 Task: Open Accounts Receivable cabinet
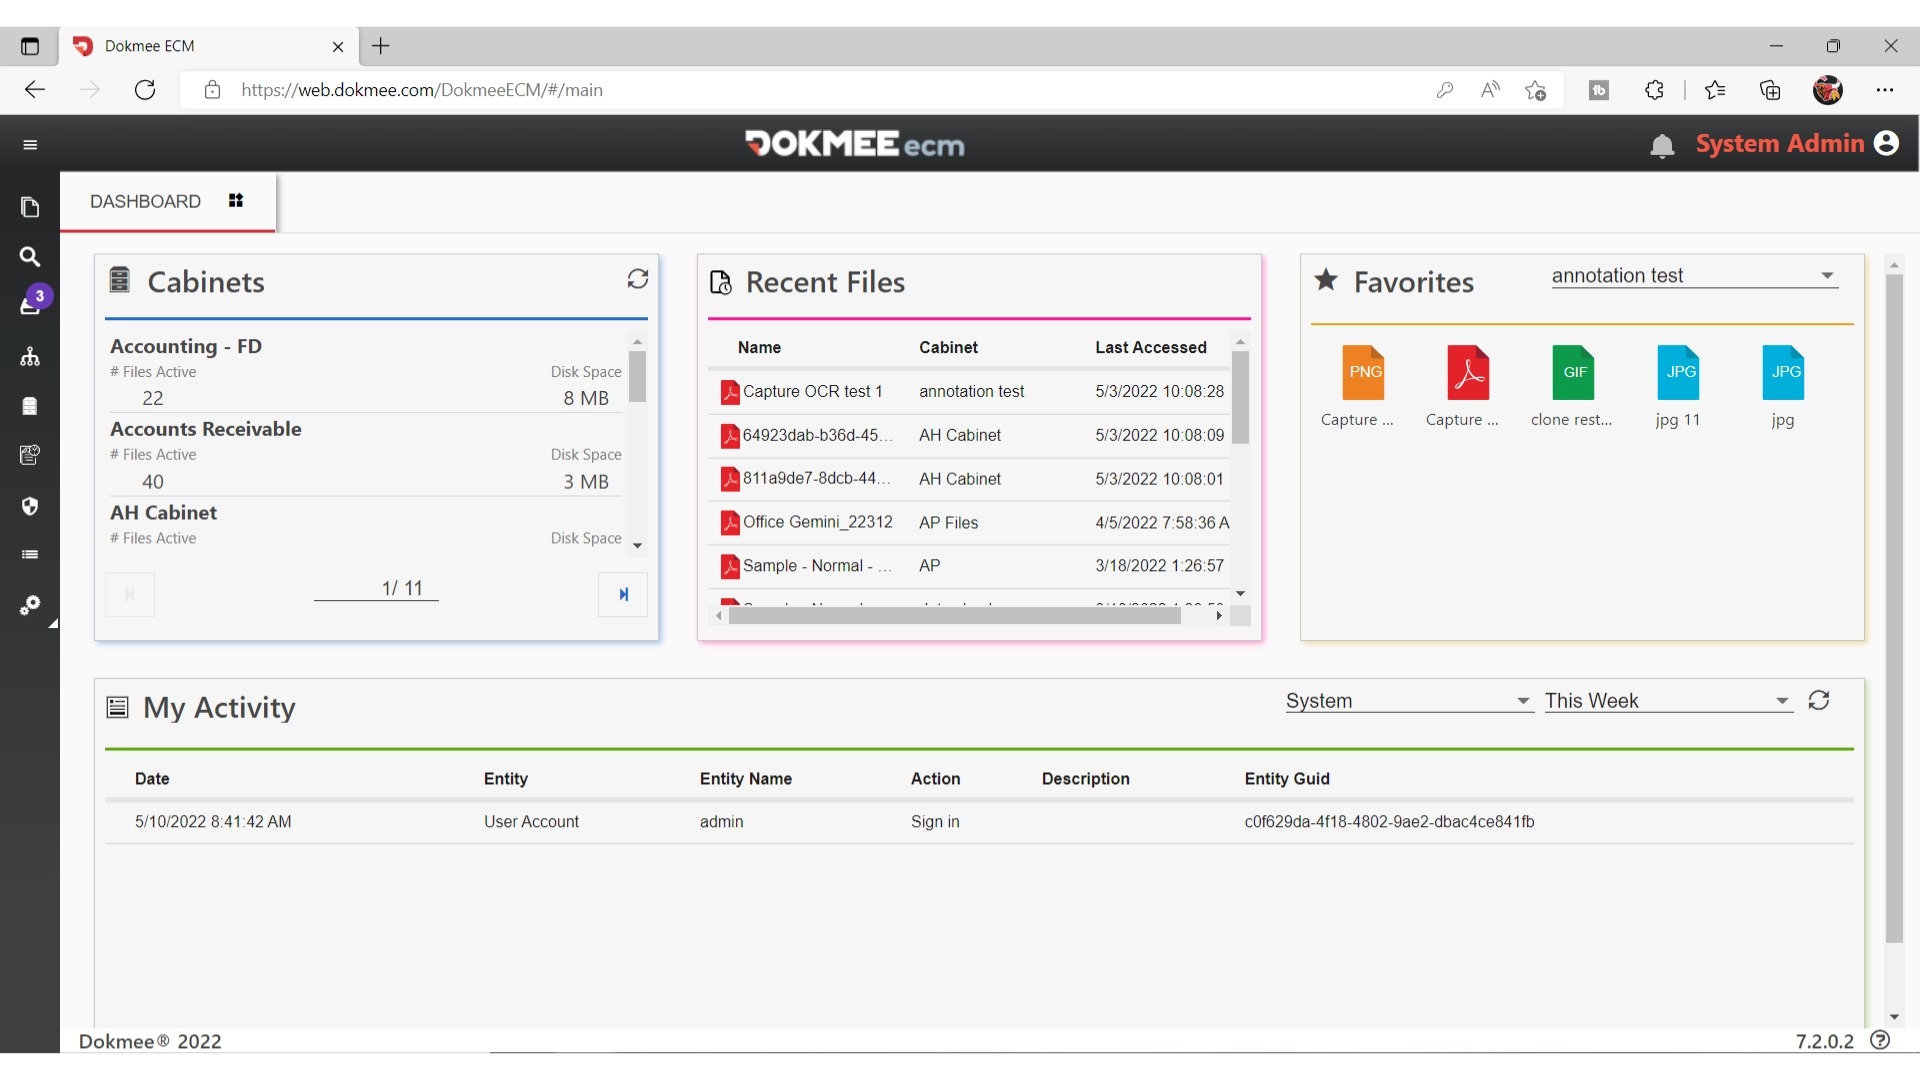pyautogui.click(x=206, y=429)
